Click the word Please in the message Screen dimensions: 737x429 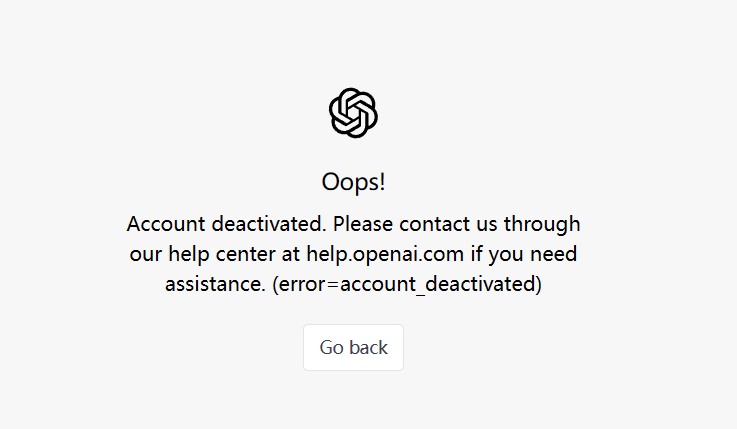[x=363, y=224]
